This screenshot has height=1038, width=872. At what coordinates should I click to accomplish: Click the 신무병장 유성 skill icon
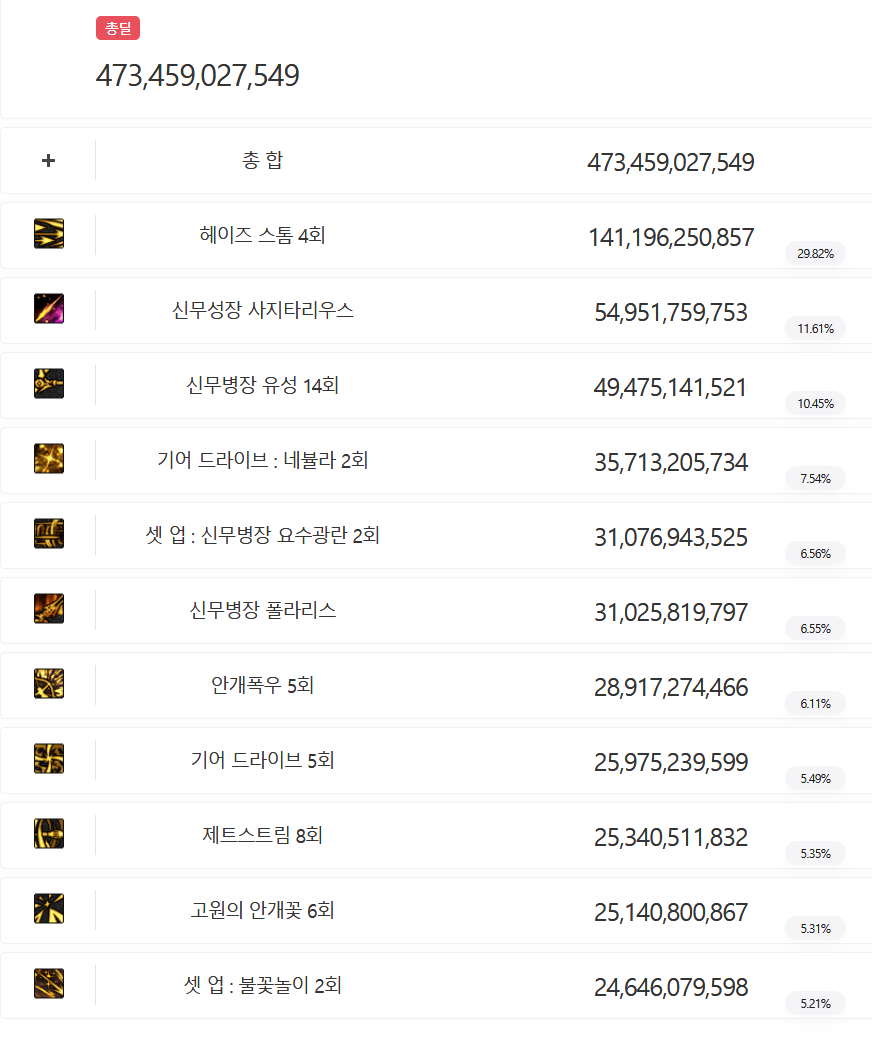click(49, 384)
